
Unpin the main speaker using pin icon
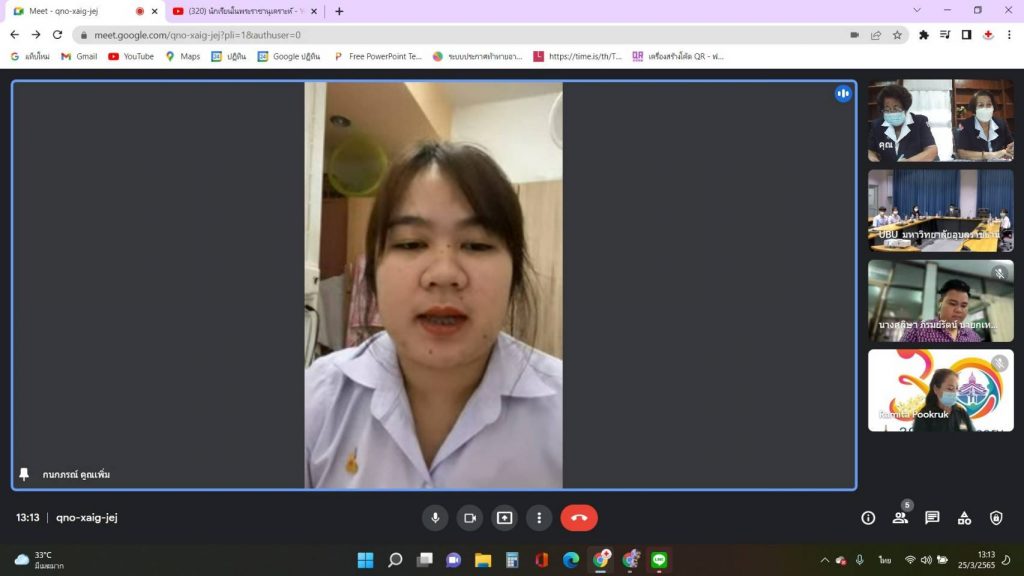24,474
